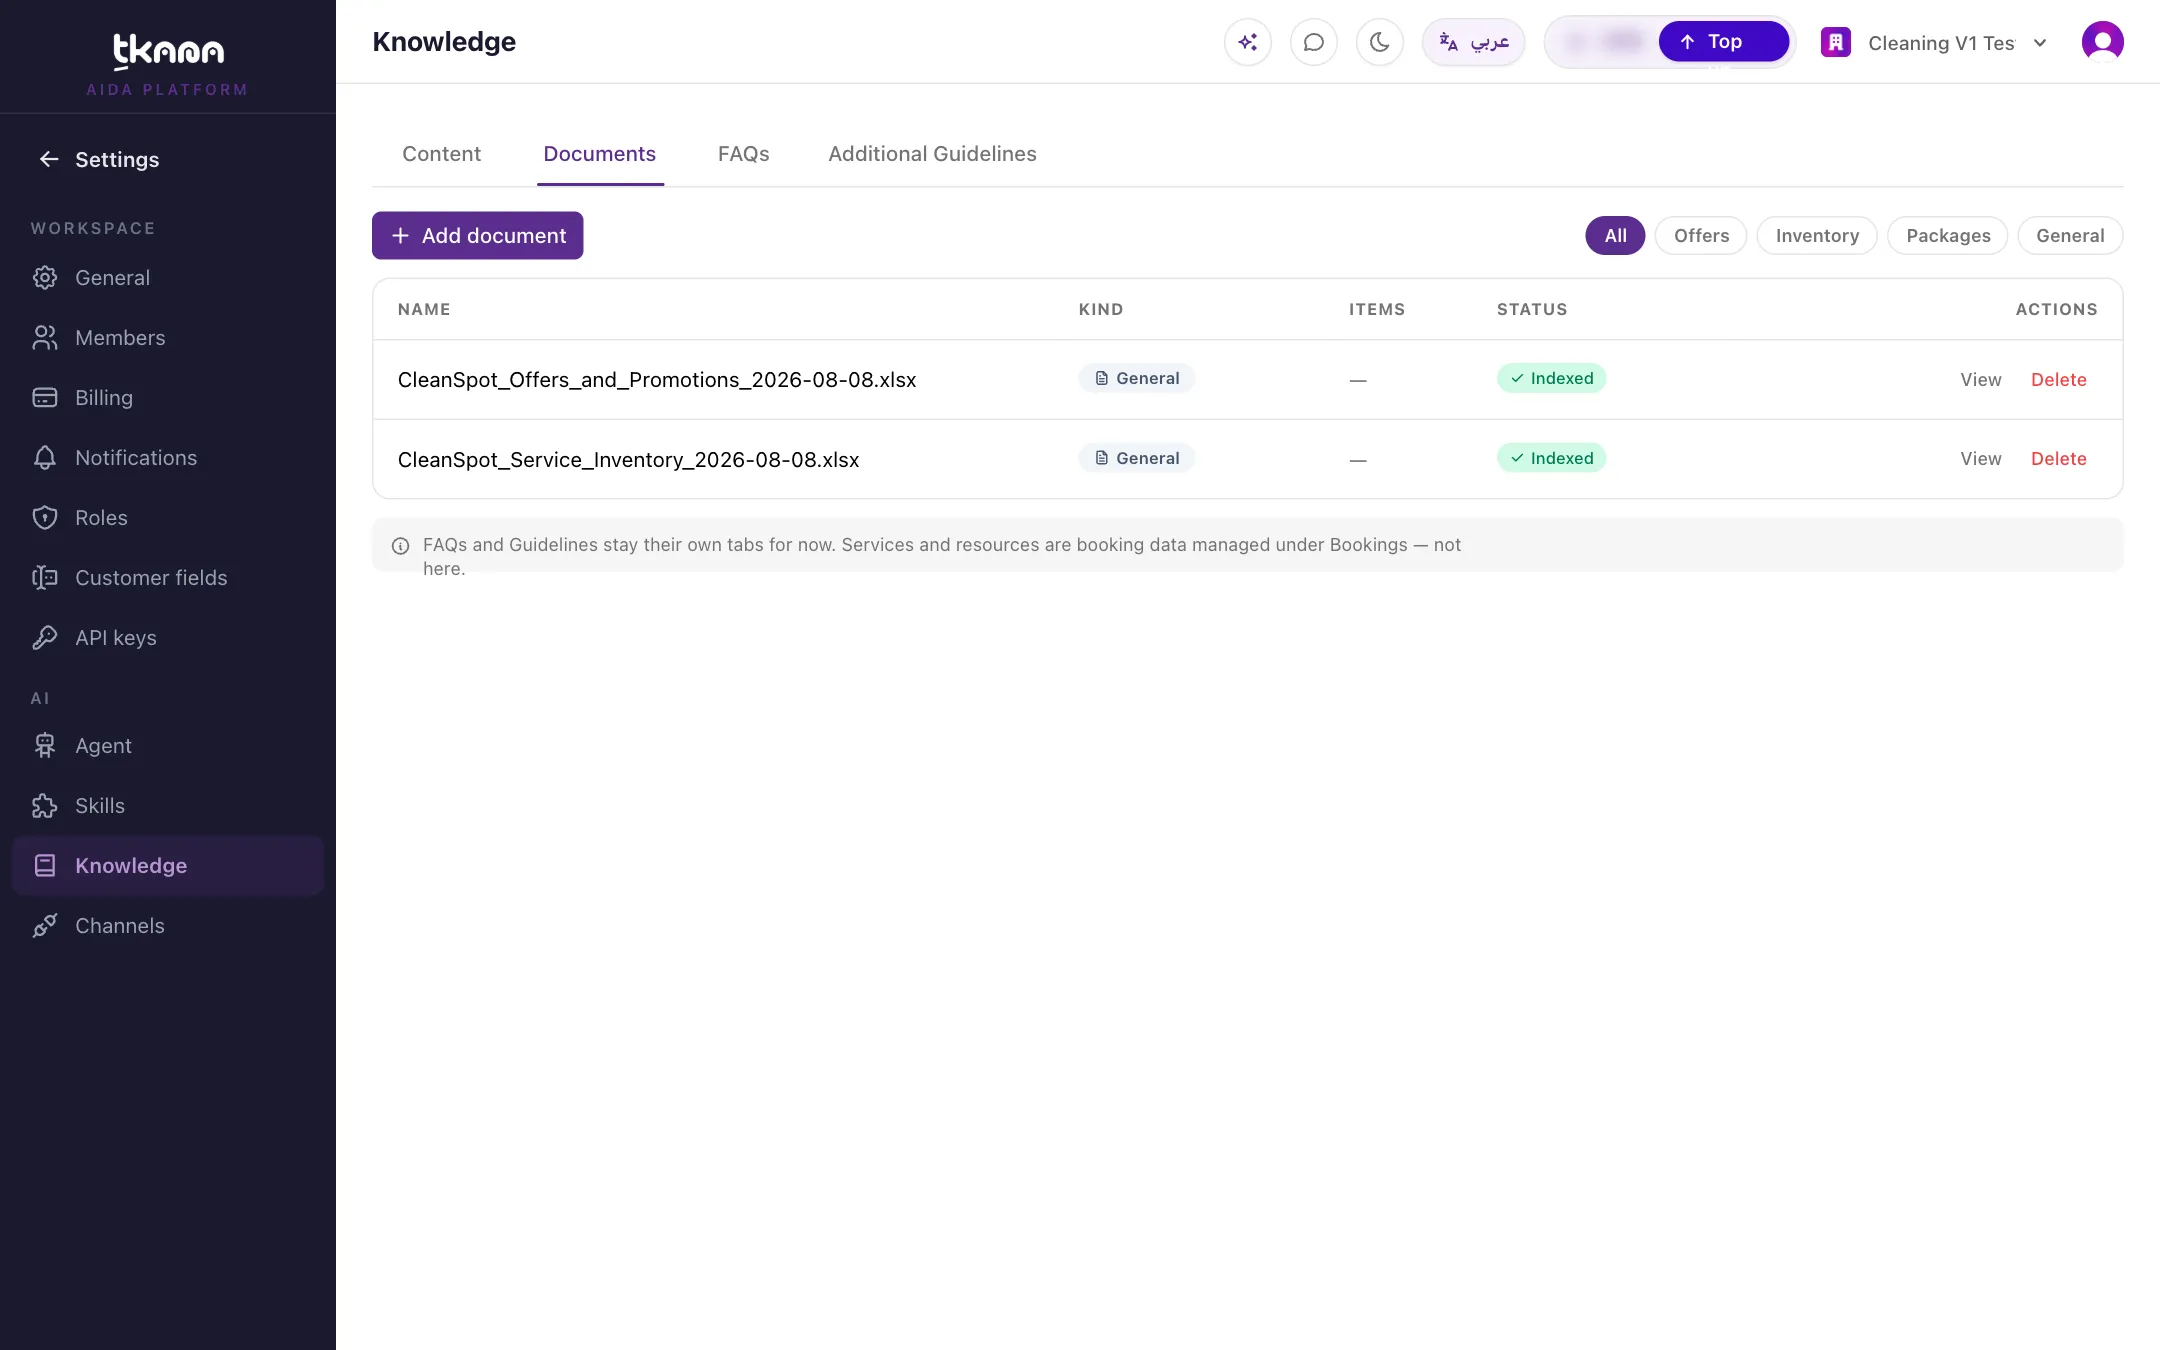View the Offers_and_Promotions document
The width and height of the screenshot is (2160, 1350).
click(1980, 380)
